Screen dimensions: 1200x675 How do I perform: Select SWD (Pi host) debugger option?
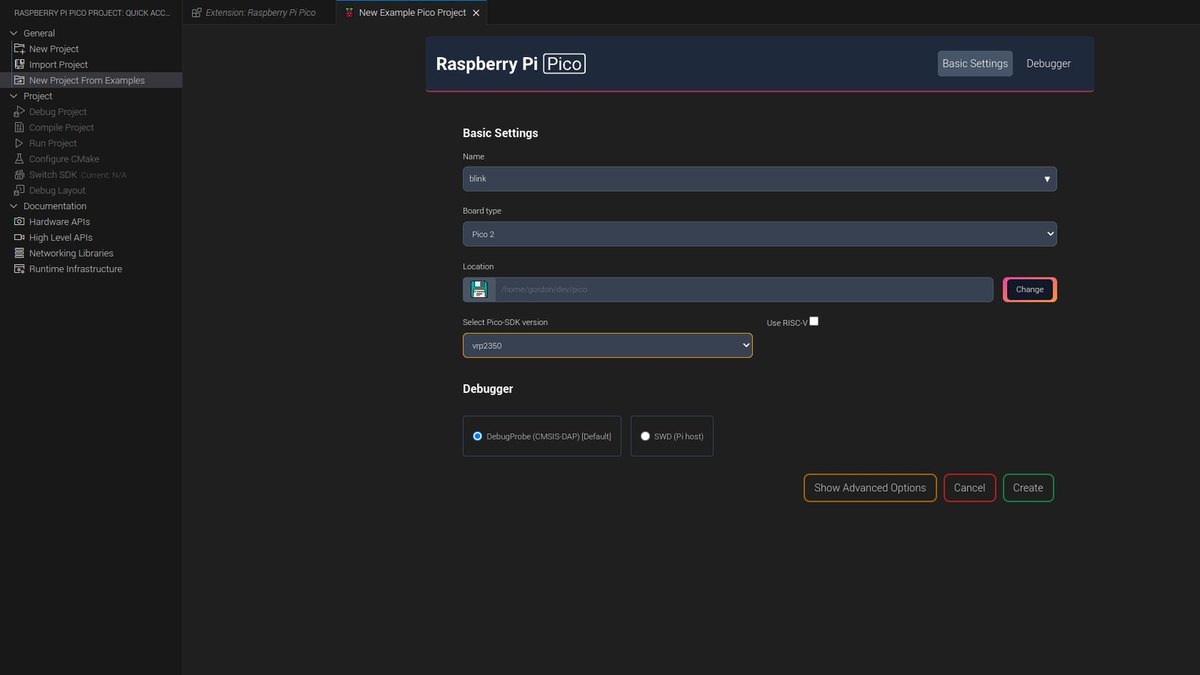(672, 436)
